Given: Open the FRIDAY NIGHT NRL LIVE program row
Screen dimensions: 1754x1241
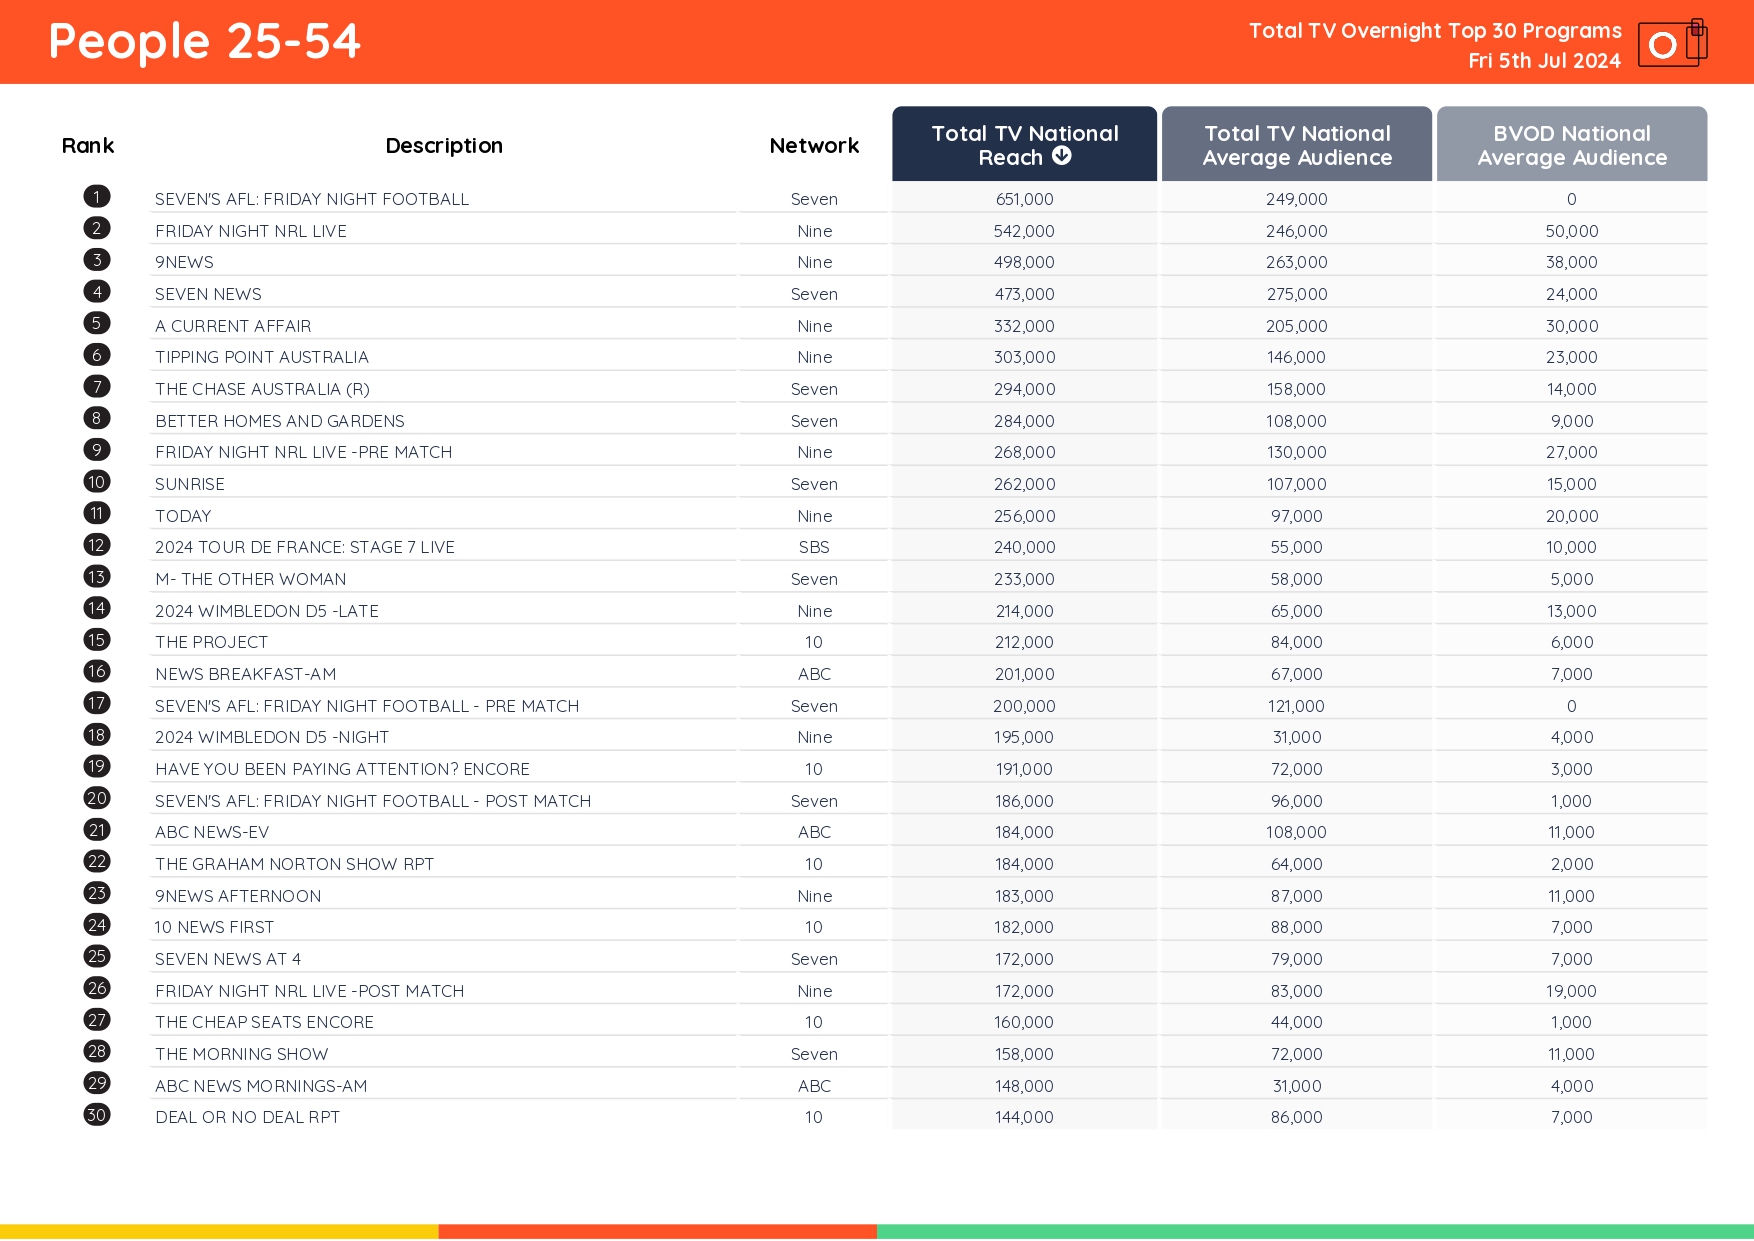Looking at the screenshot, I should pos(251,230).
